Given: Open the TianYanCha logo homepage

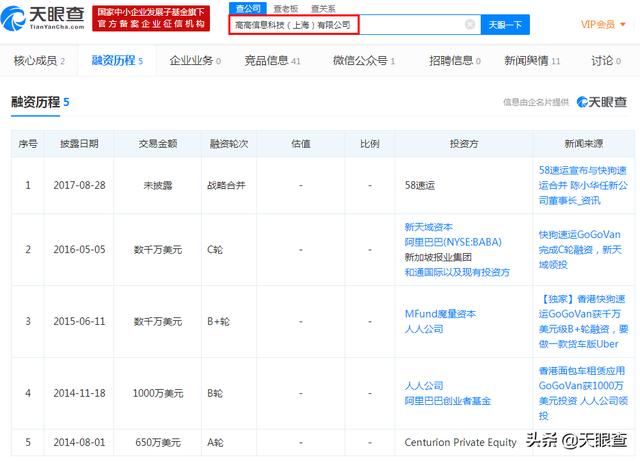Looking at the screenshot, I should [x=42, y=18].
